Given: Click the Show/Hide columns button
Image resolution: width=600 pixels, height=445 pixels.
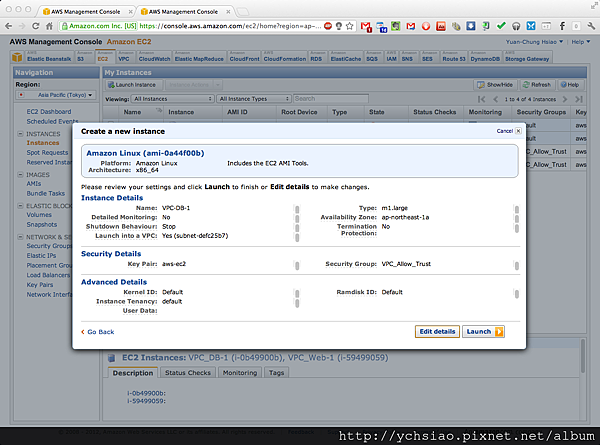Looking at the screenshot, I should tap(495, 85).
